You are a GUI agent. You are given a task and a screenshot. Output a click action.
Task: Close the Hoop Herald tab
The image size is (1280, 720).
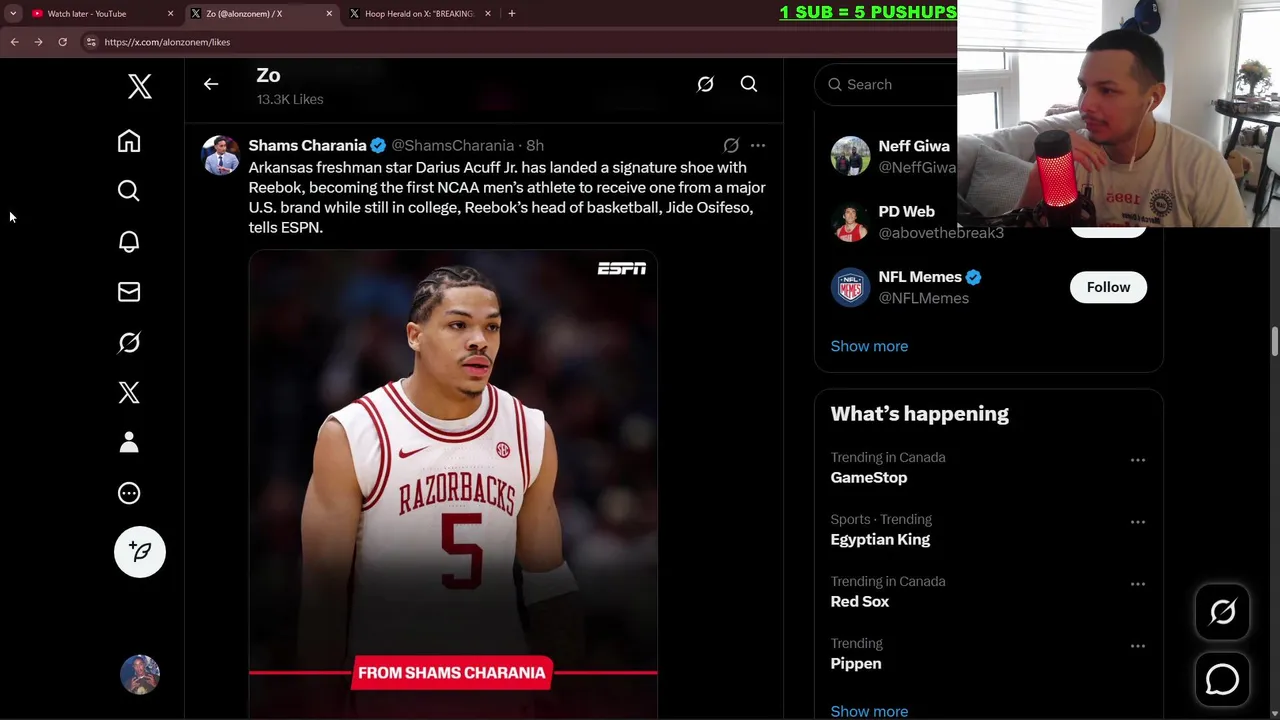click(488, 14)
